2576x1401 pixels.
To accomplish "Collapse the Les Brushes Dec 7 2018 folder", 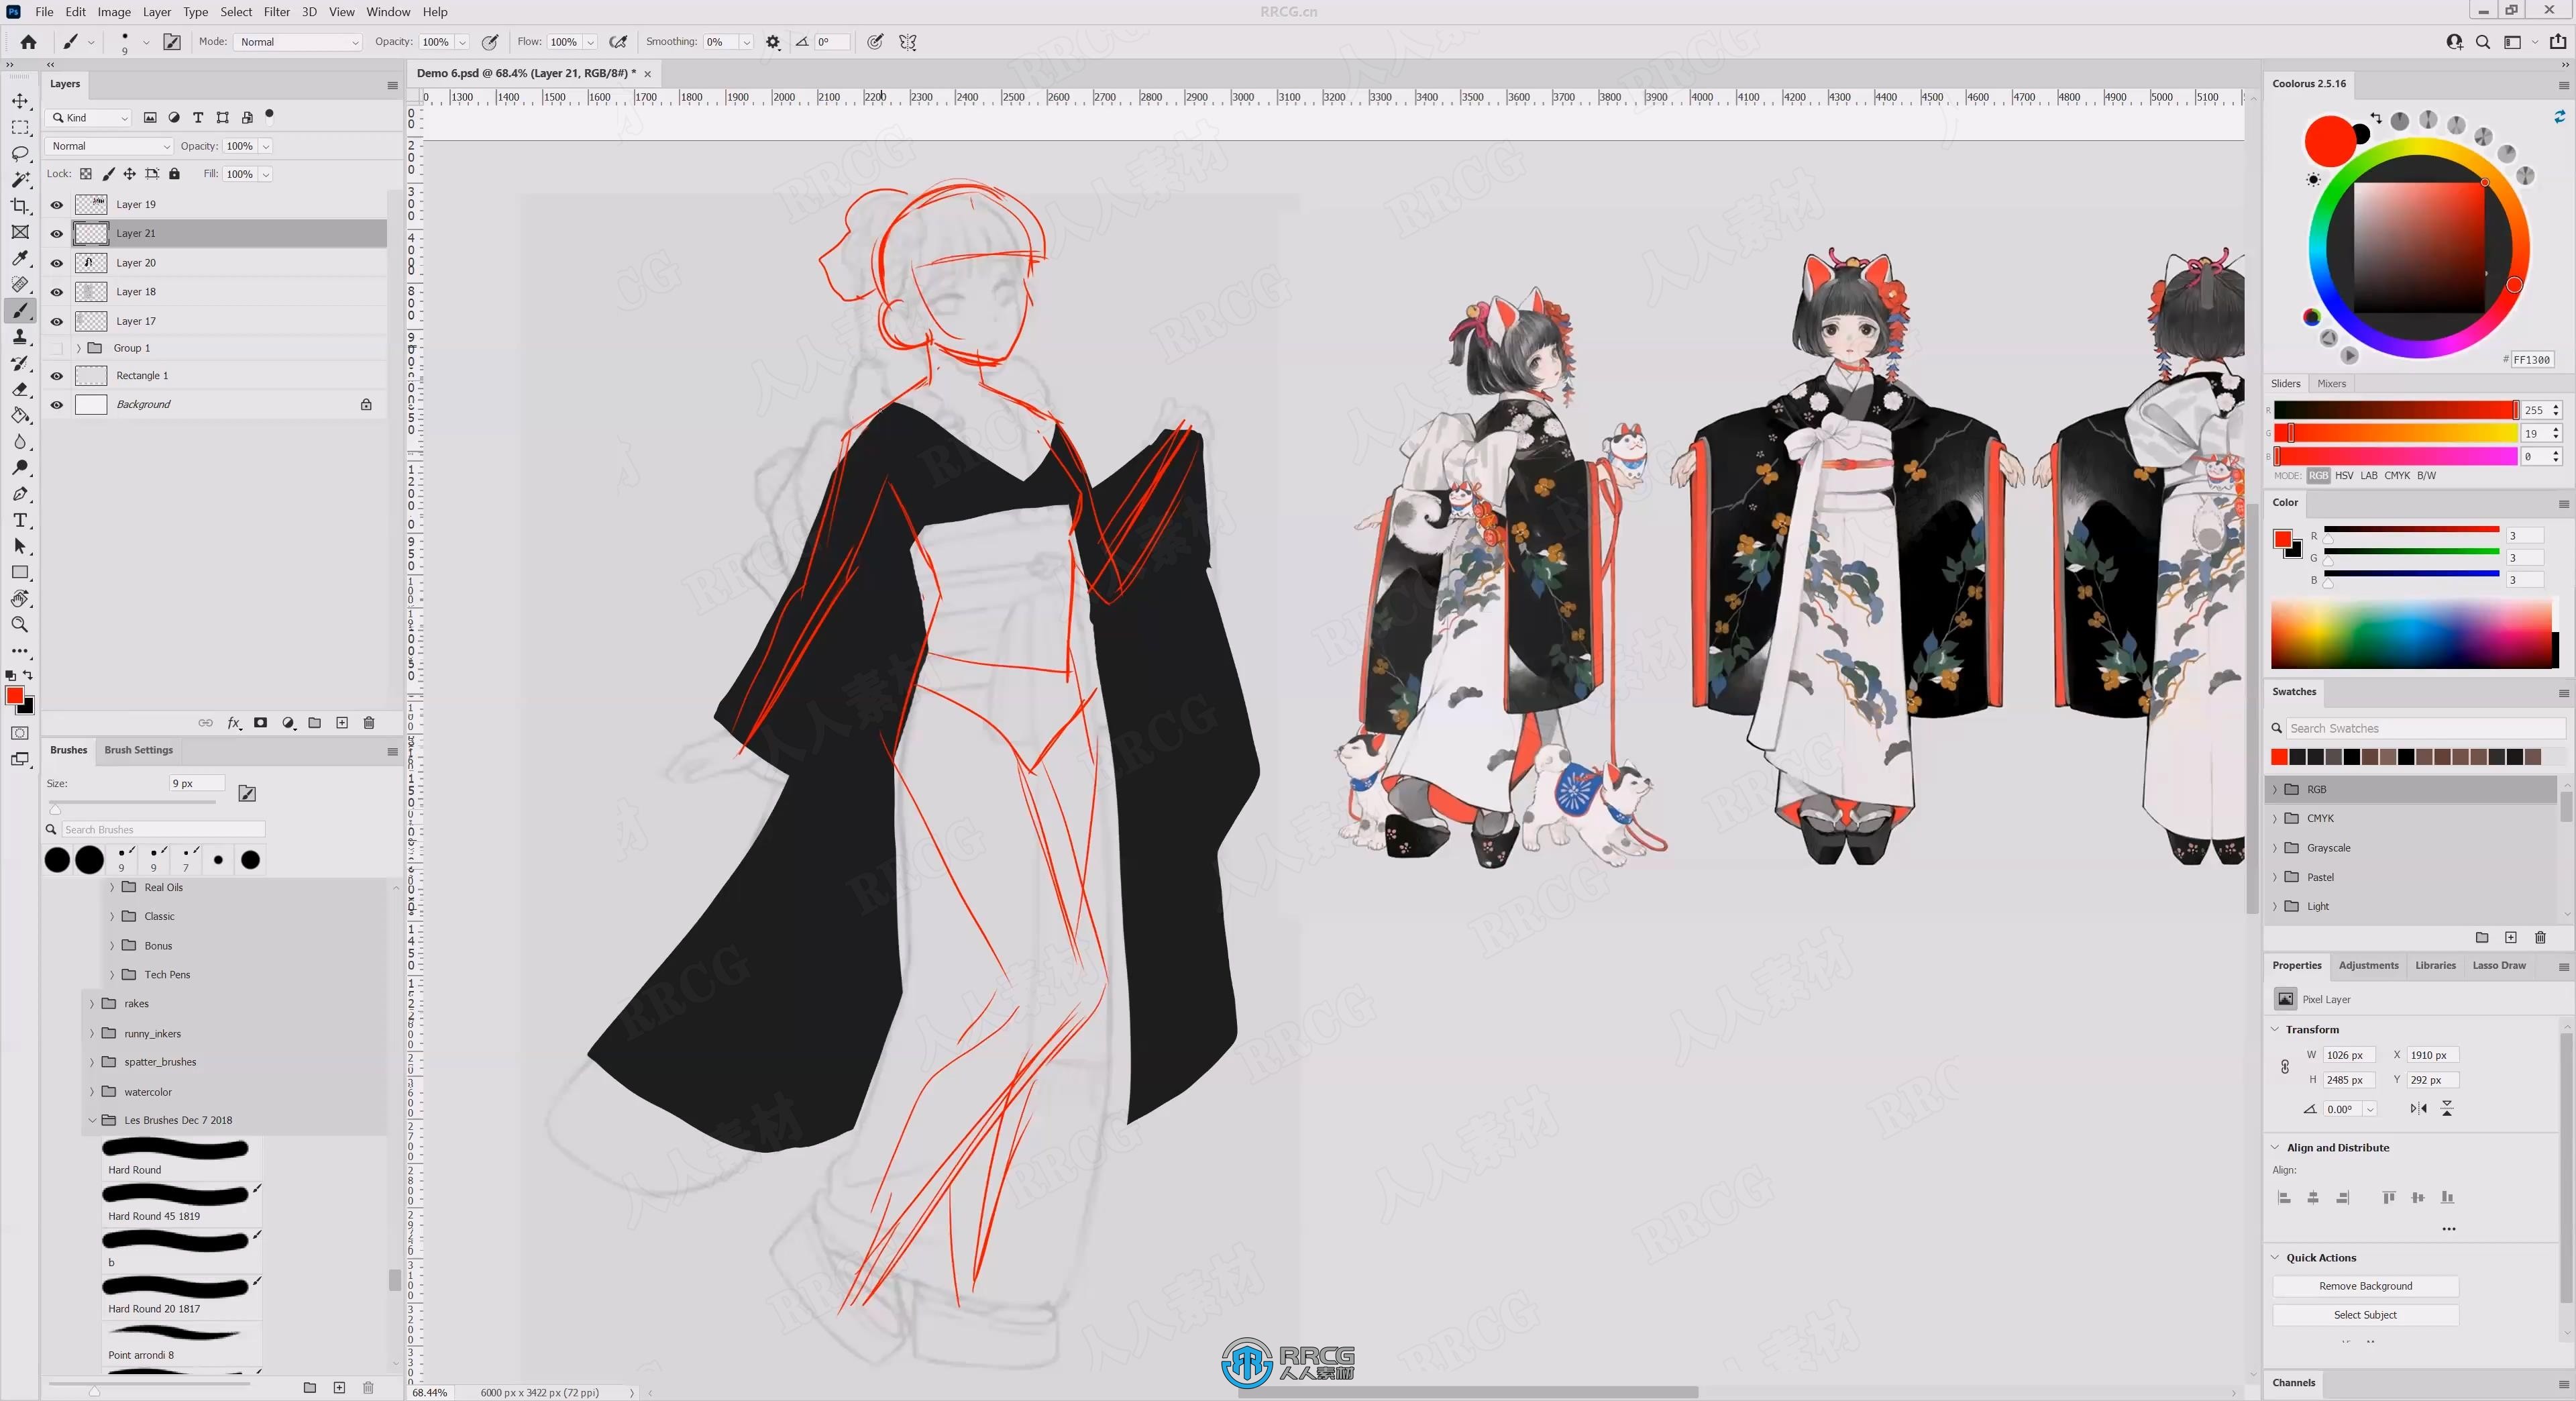I will pyautogui.click(x=92, y=1121).
